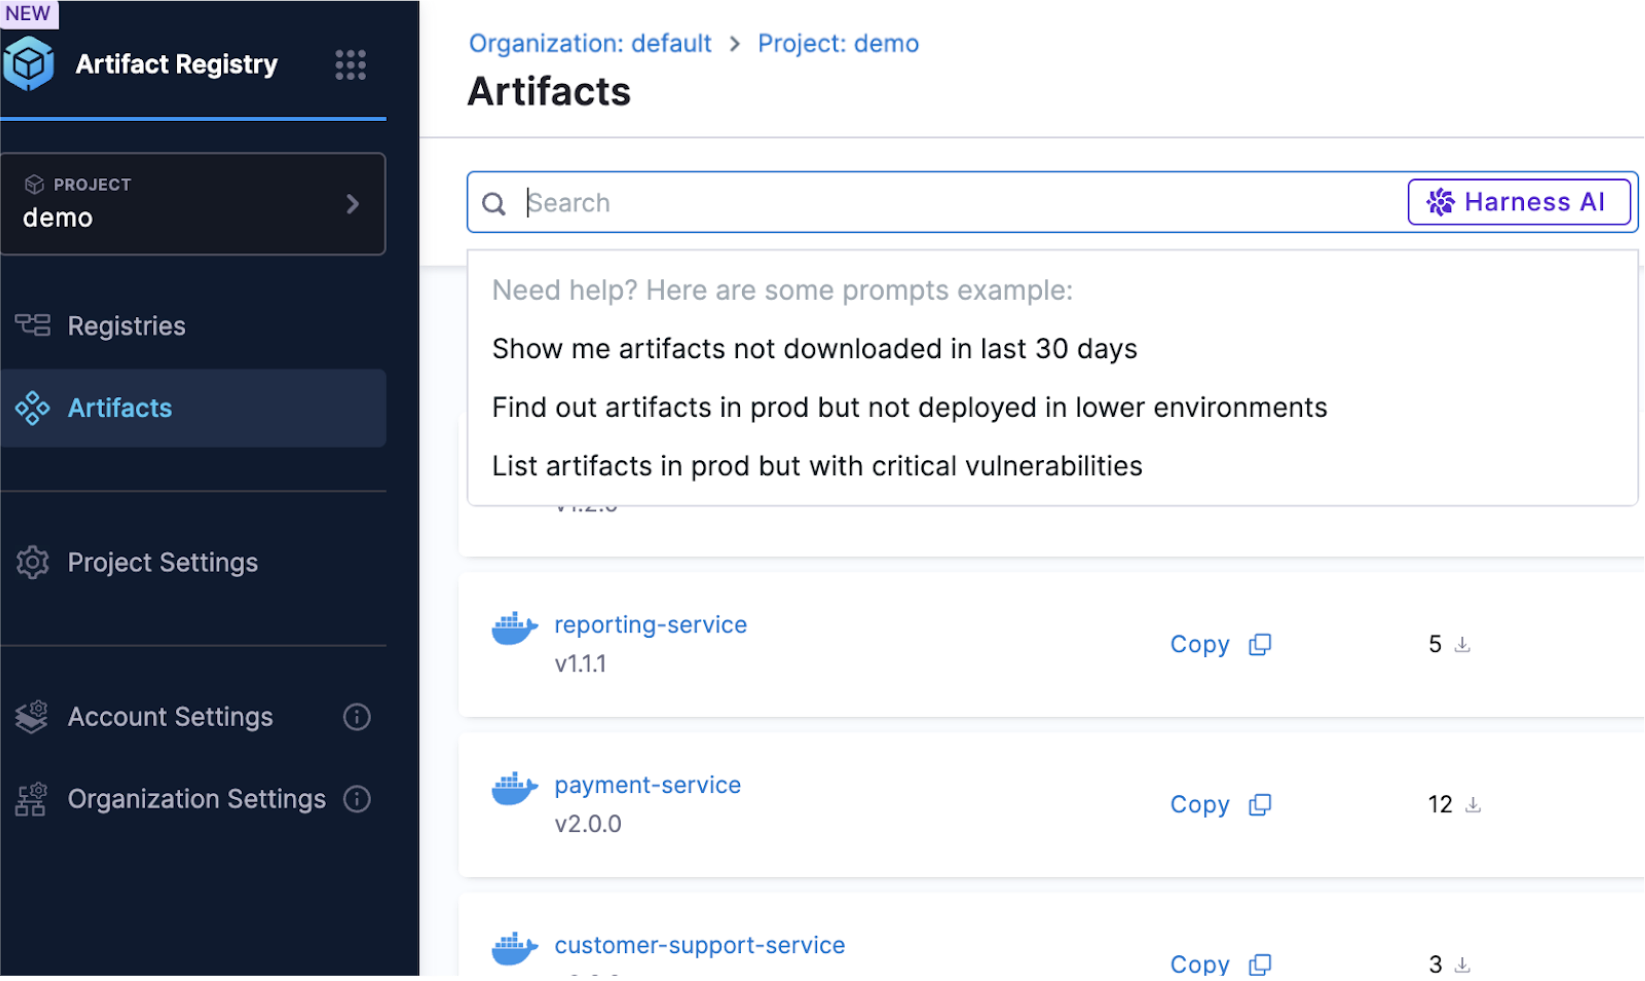Click download count 5 for reporting-service

tap(1435, 644)
